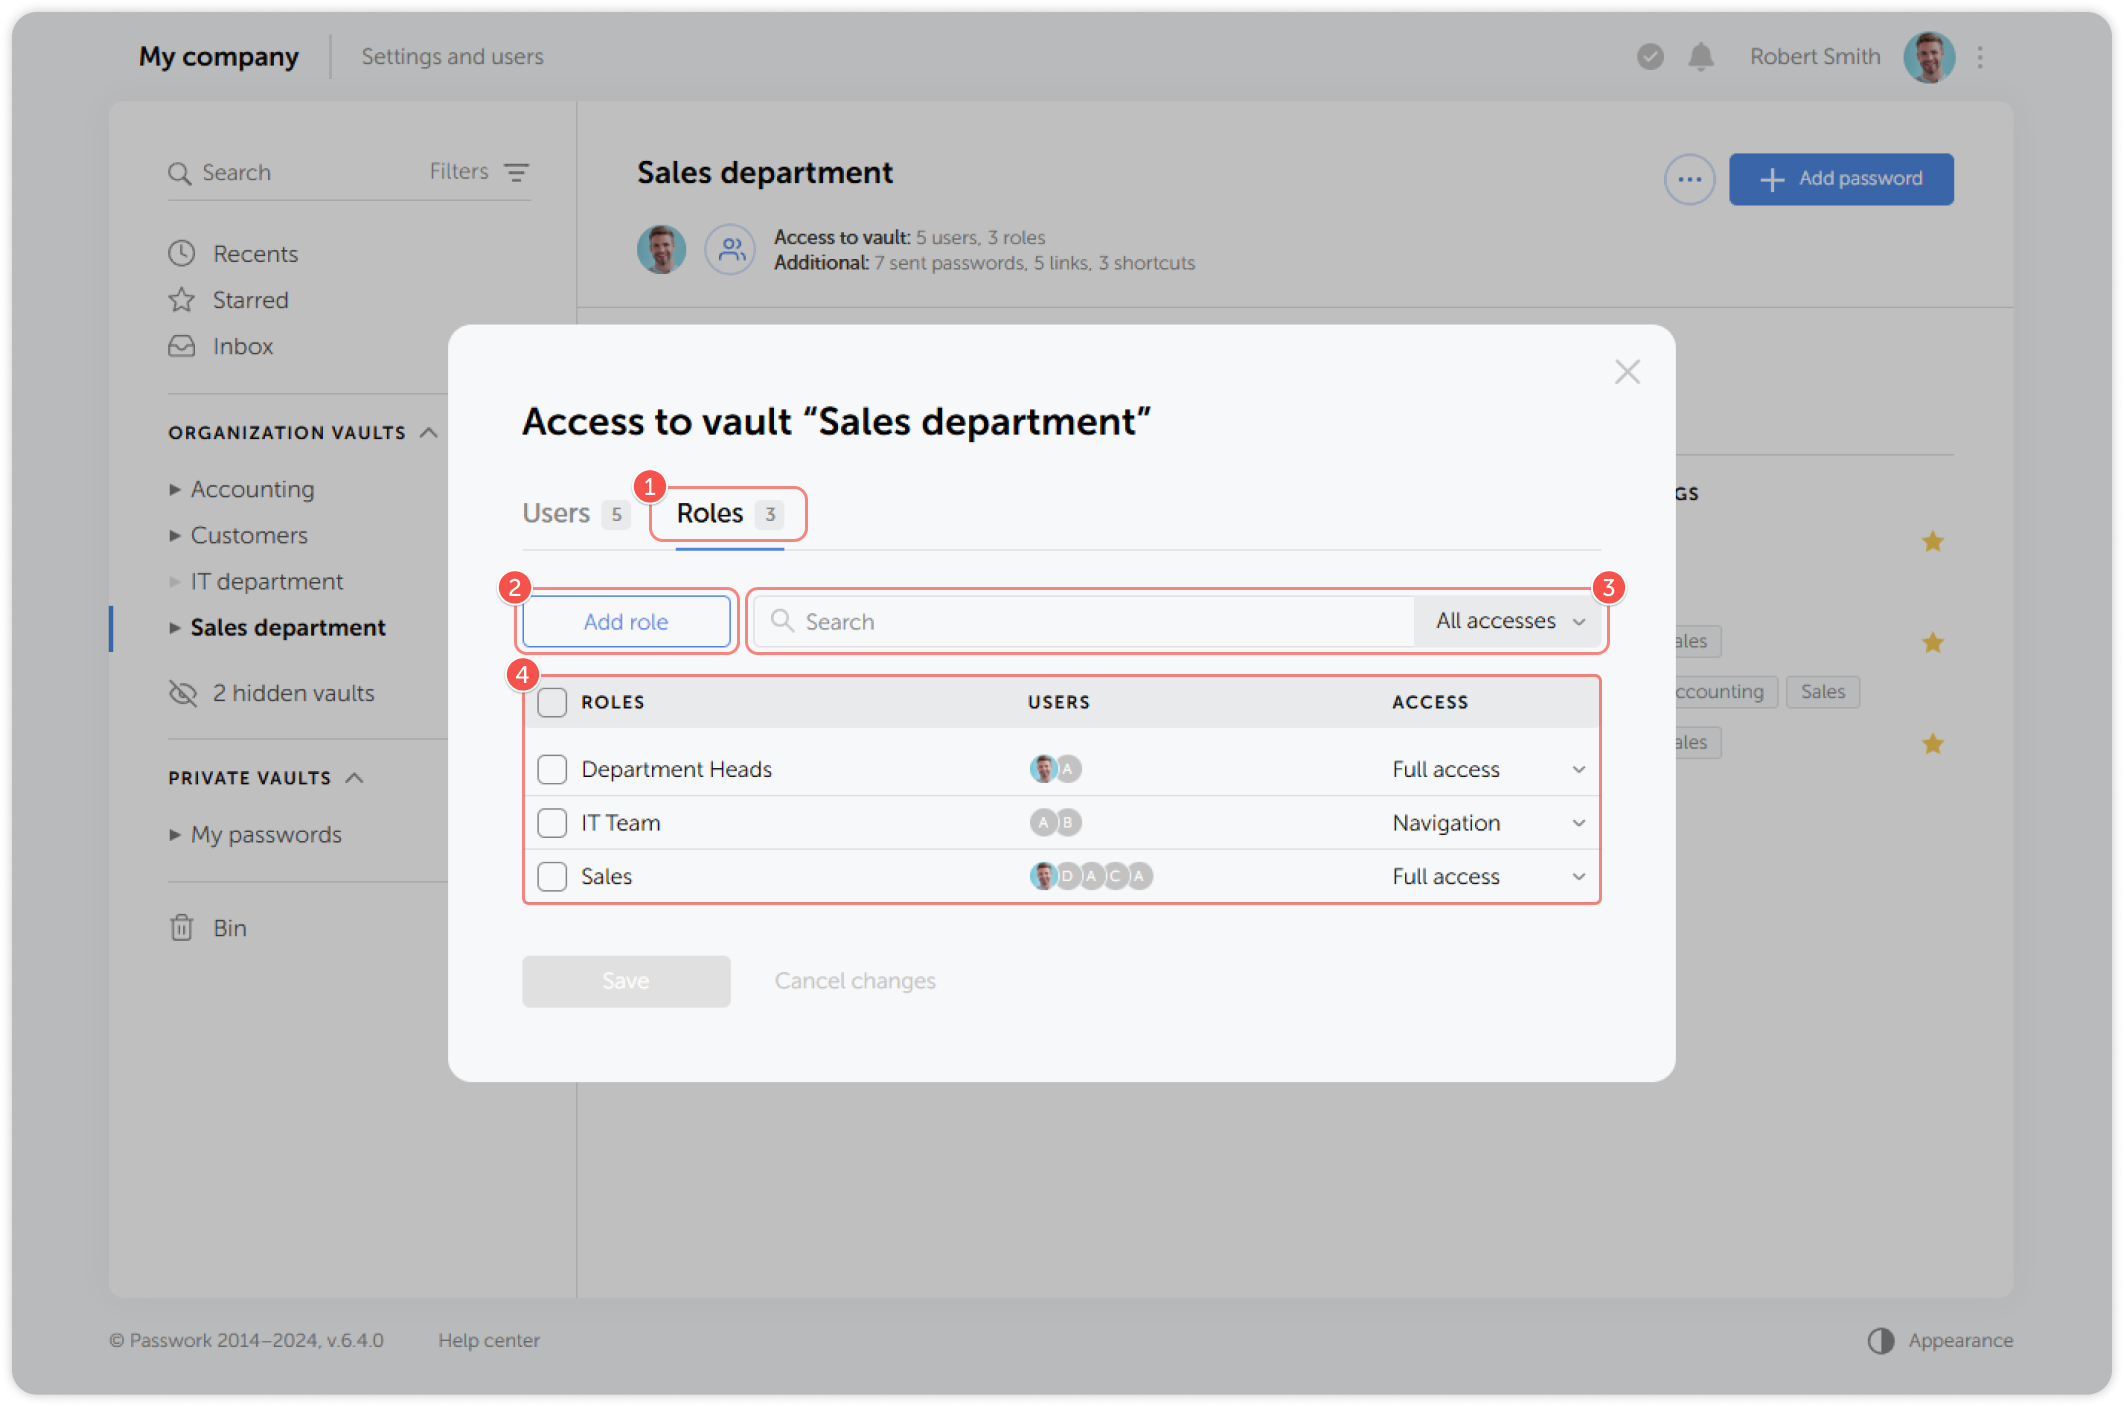Check the select-all box in the Roles header

551,702
